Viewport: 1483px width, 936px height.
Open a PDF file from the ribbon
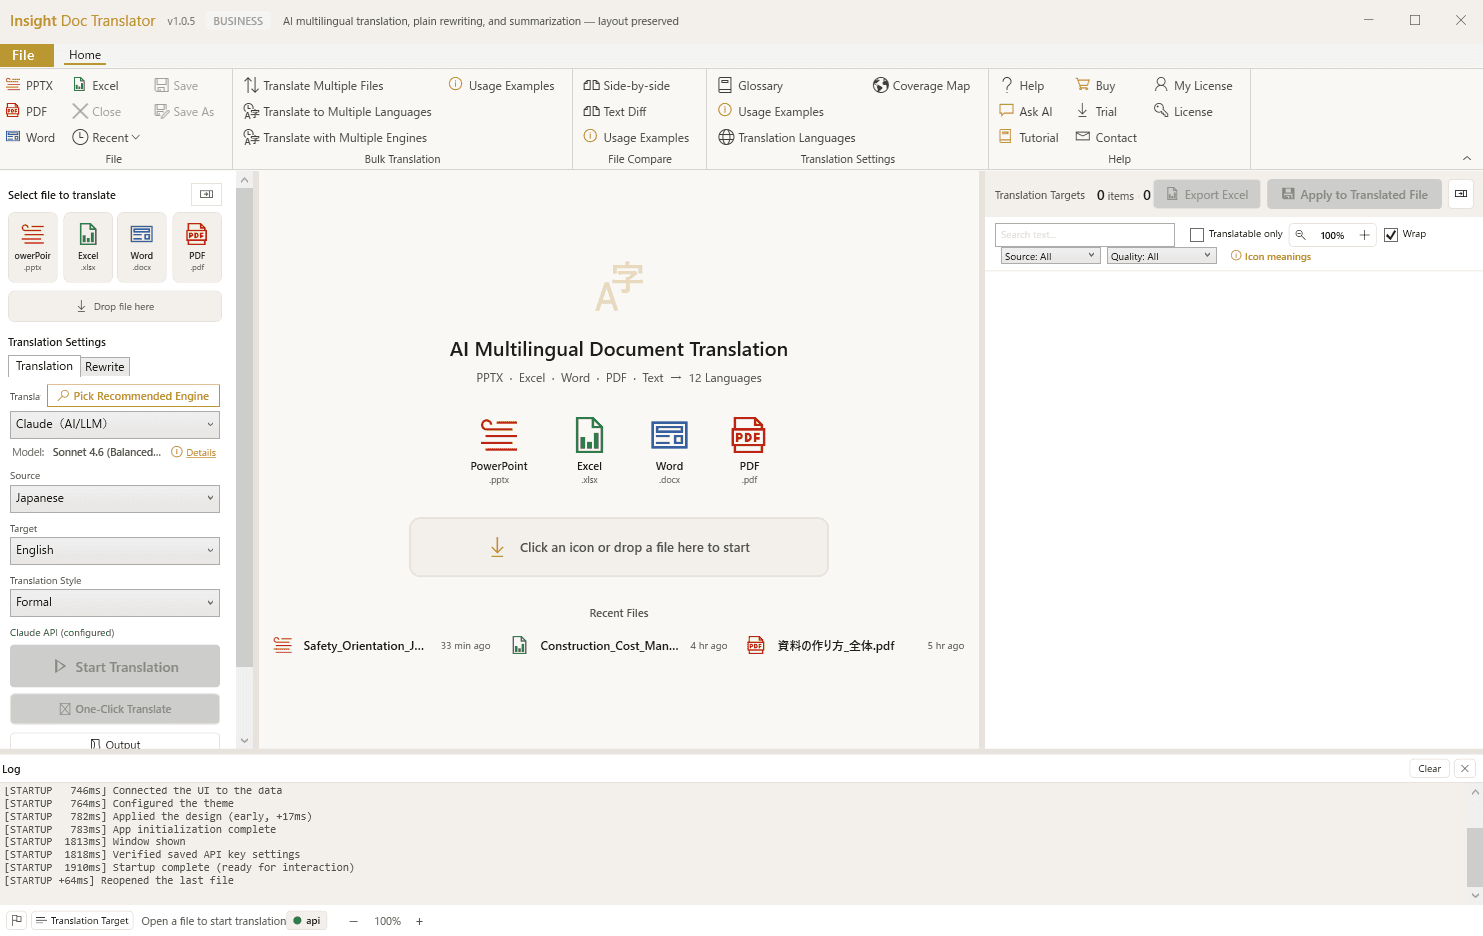[x=27, y=112]
